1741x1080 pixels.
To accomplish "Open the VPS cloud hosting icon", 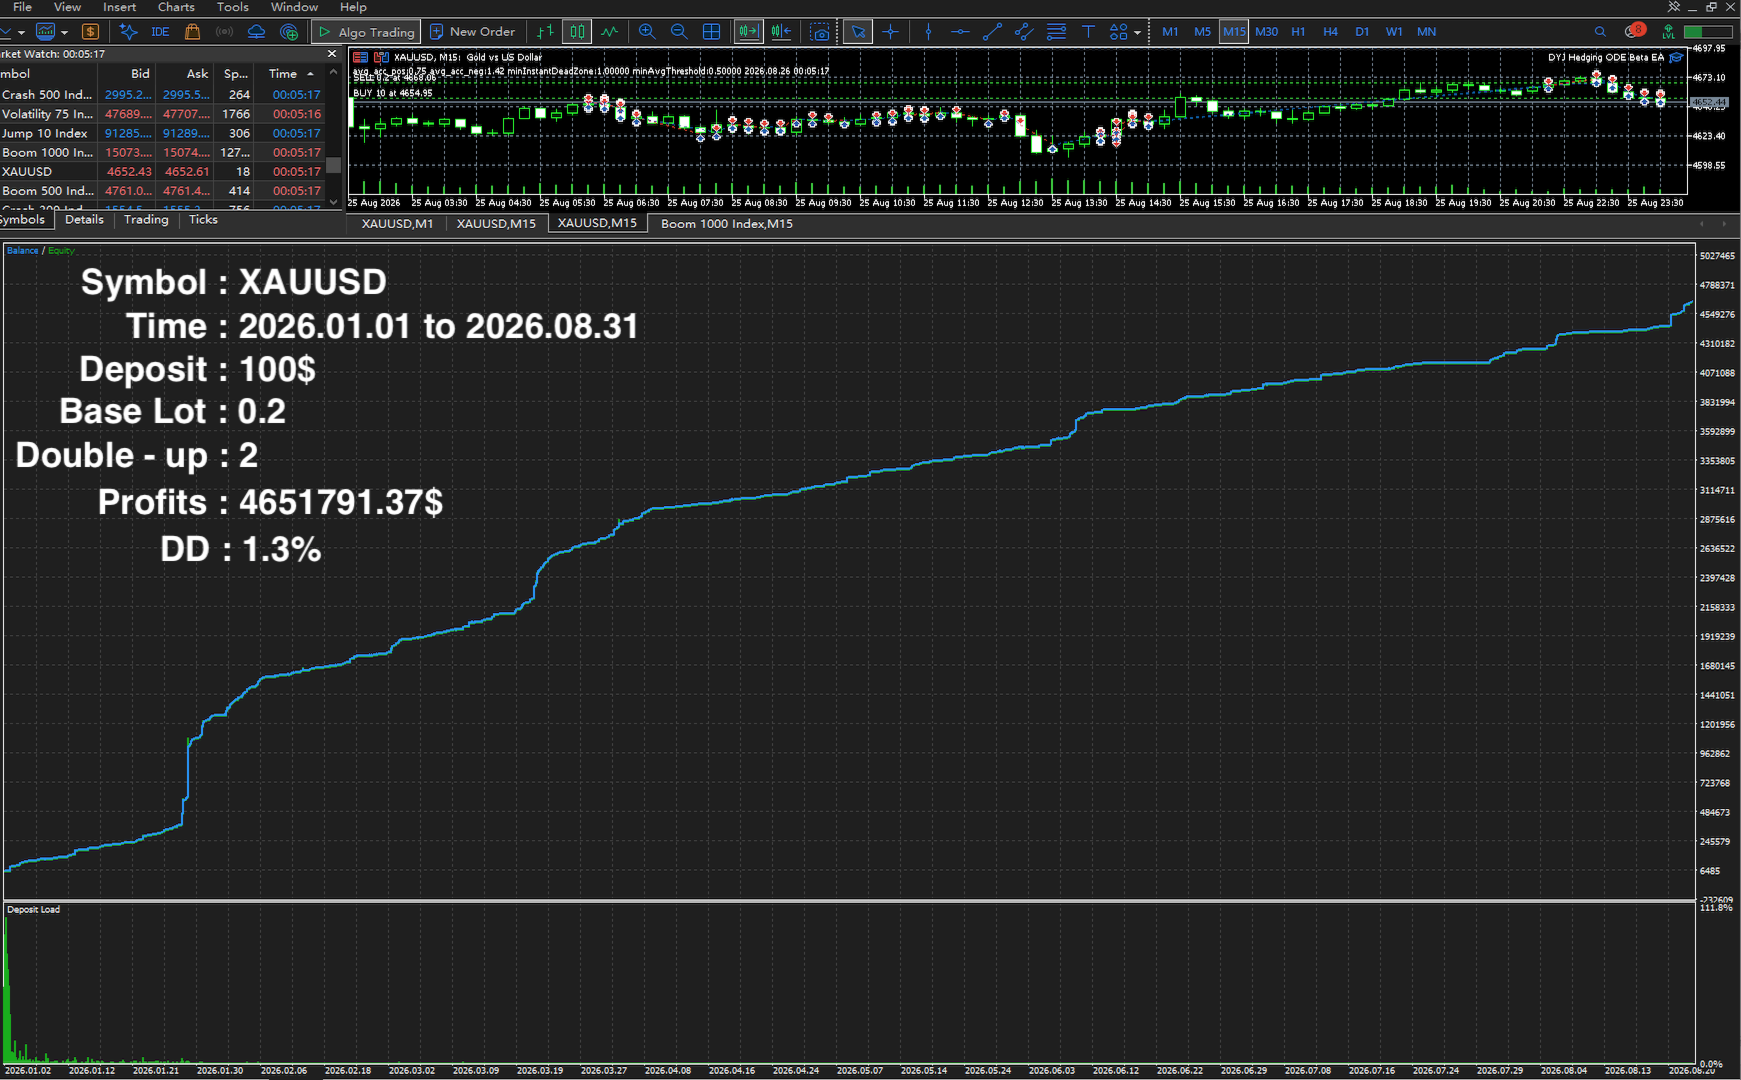I will pos(257,32).
